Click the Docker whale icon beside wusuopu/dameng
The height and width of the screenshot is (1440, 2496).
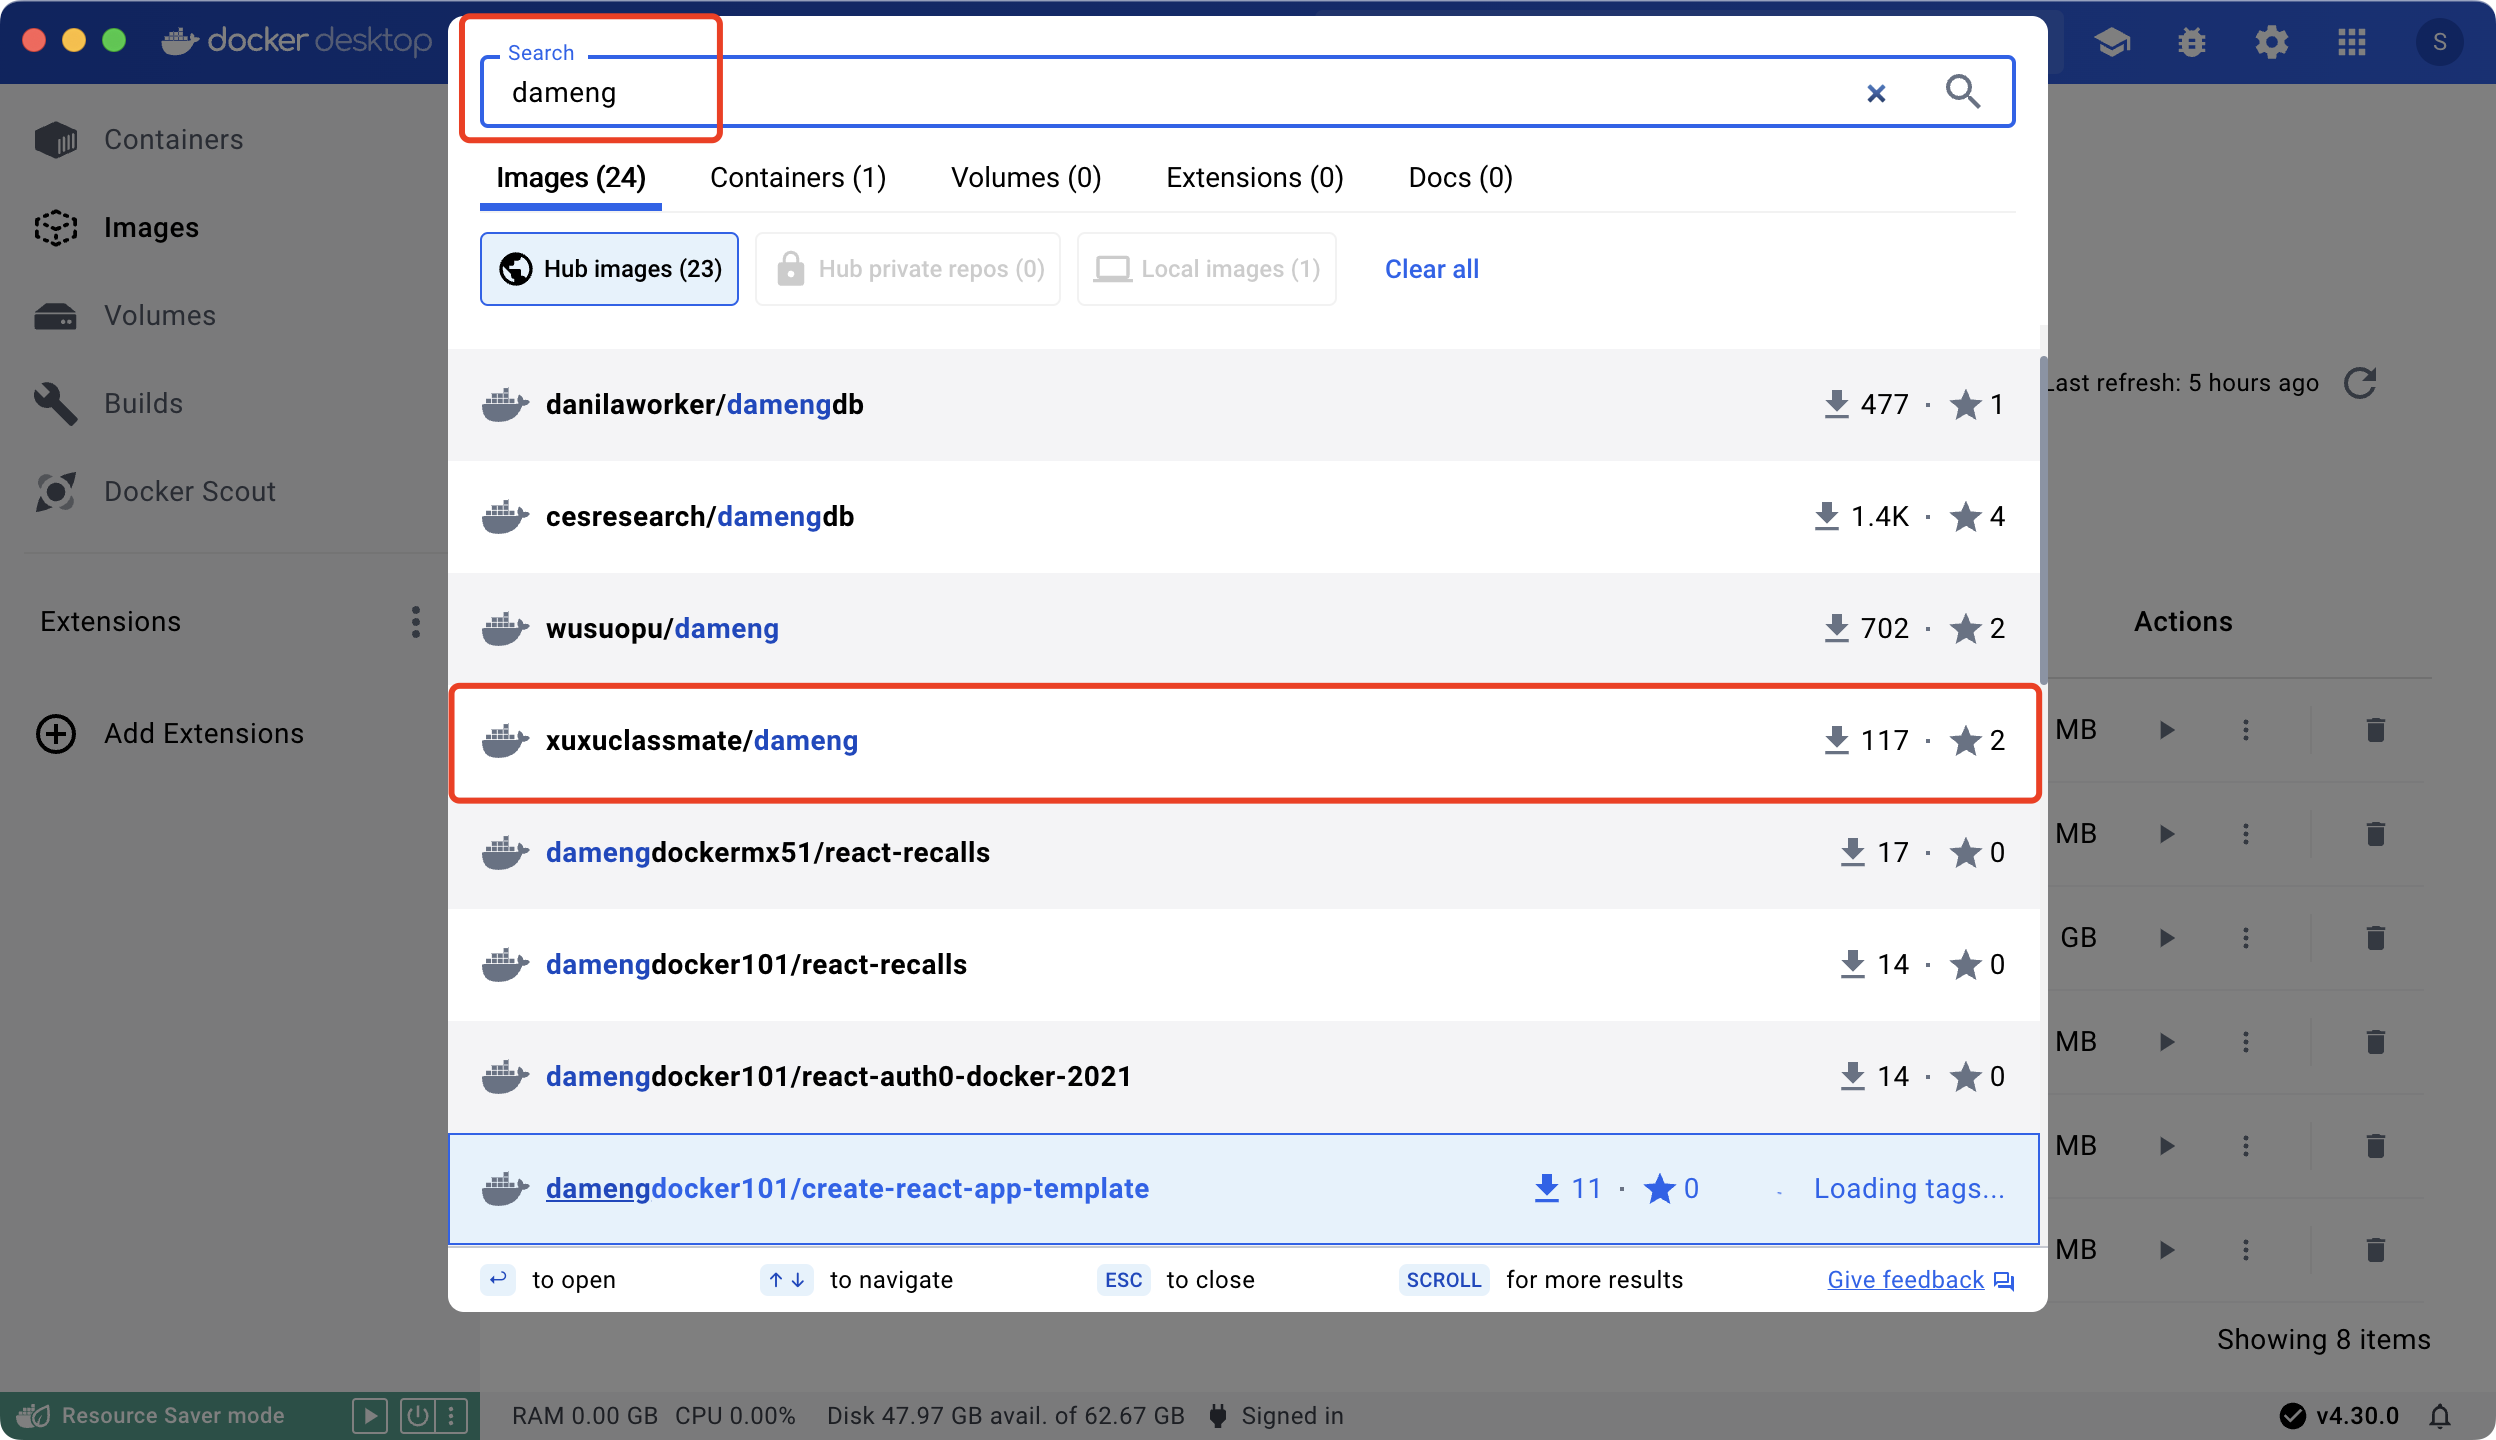point(505,629)
